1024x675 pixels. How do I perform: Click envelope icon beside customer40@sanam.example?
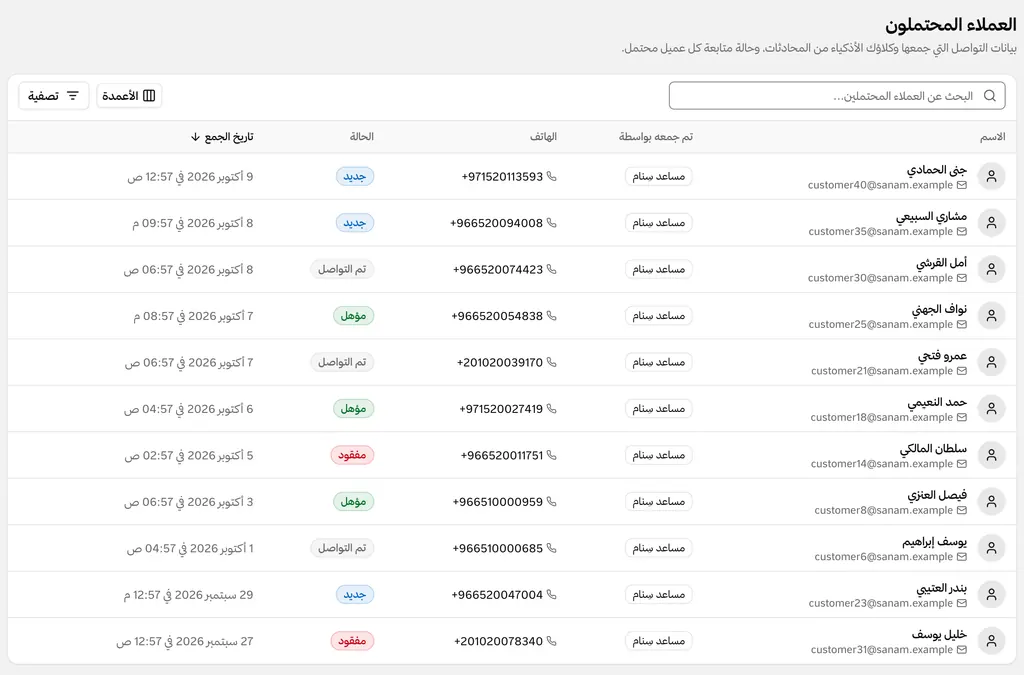click(x=962, y=185)
